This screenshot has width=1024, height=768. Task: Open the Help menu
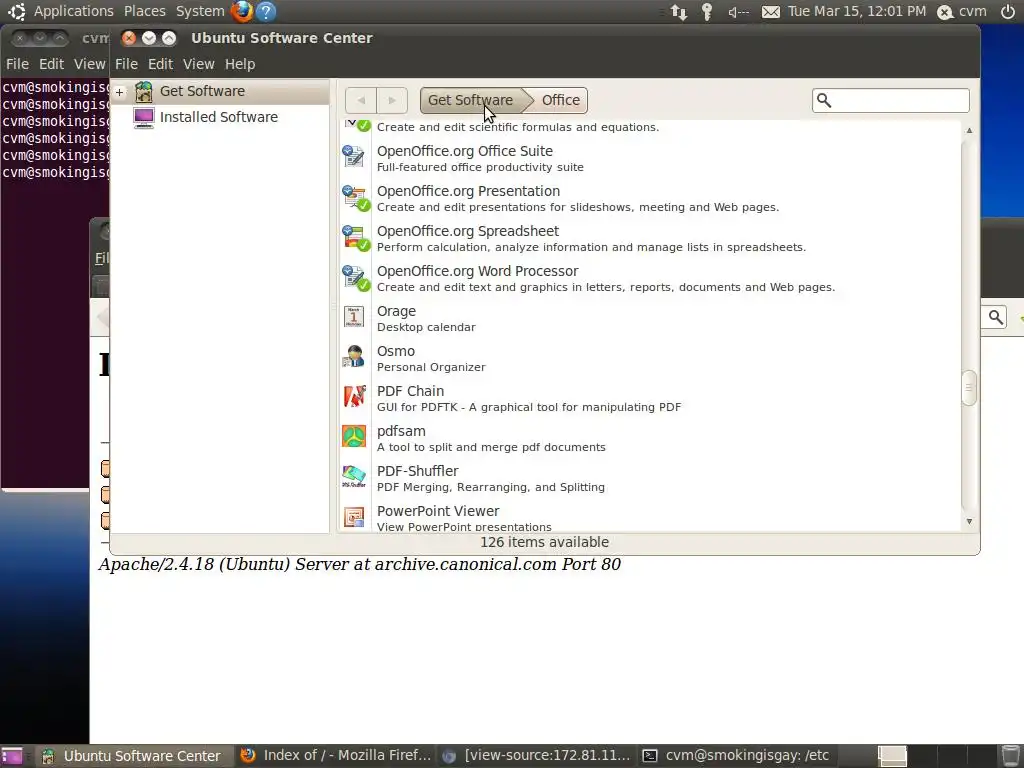pos(240,64)
